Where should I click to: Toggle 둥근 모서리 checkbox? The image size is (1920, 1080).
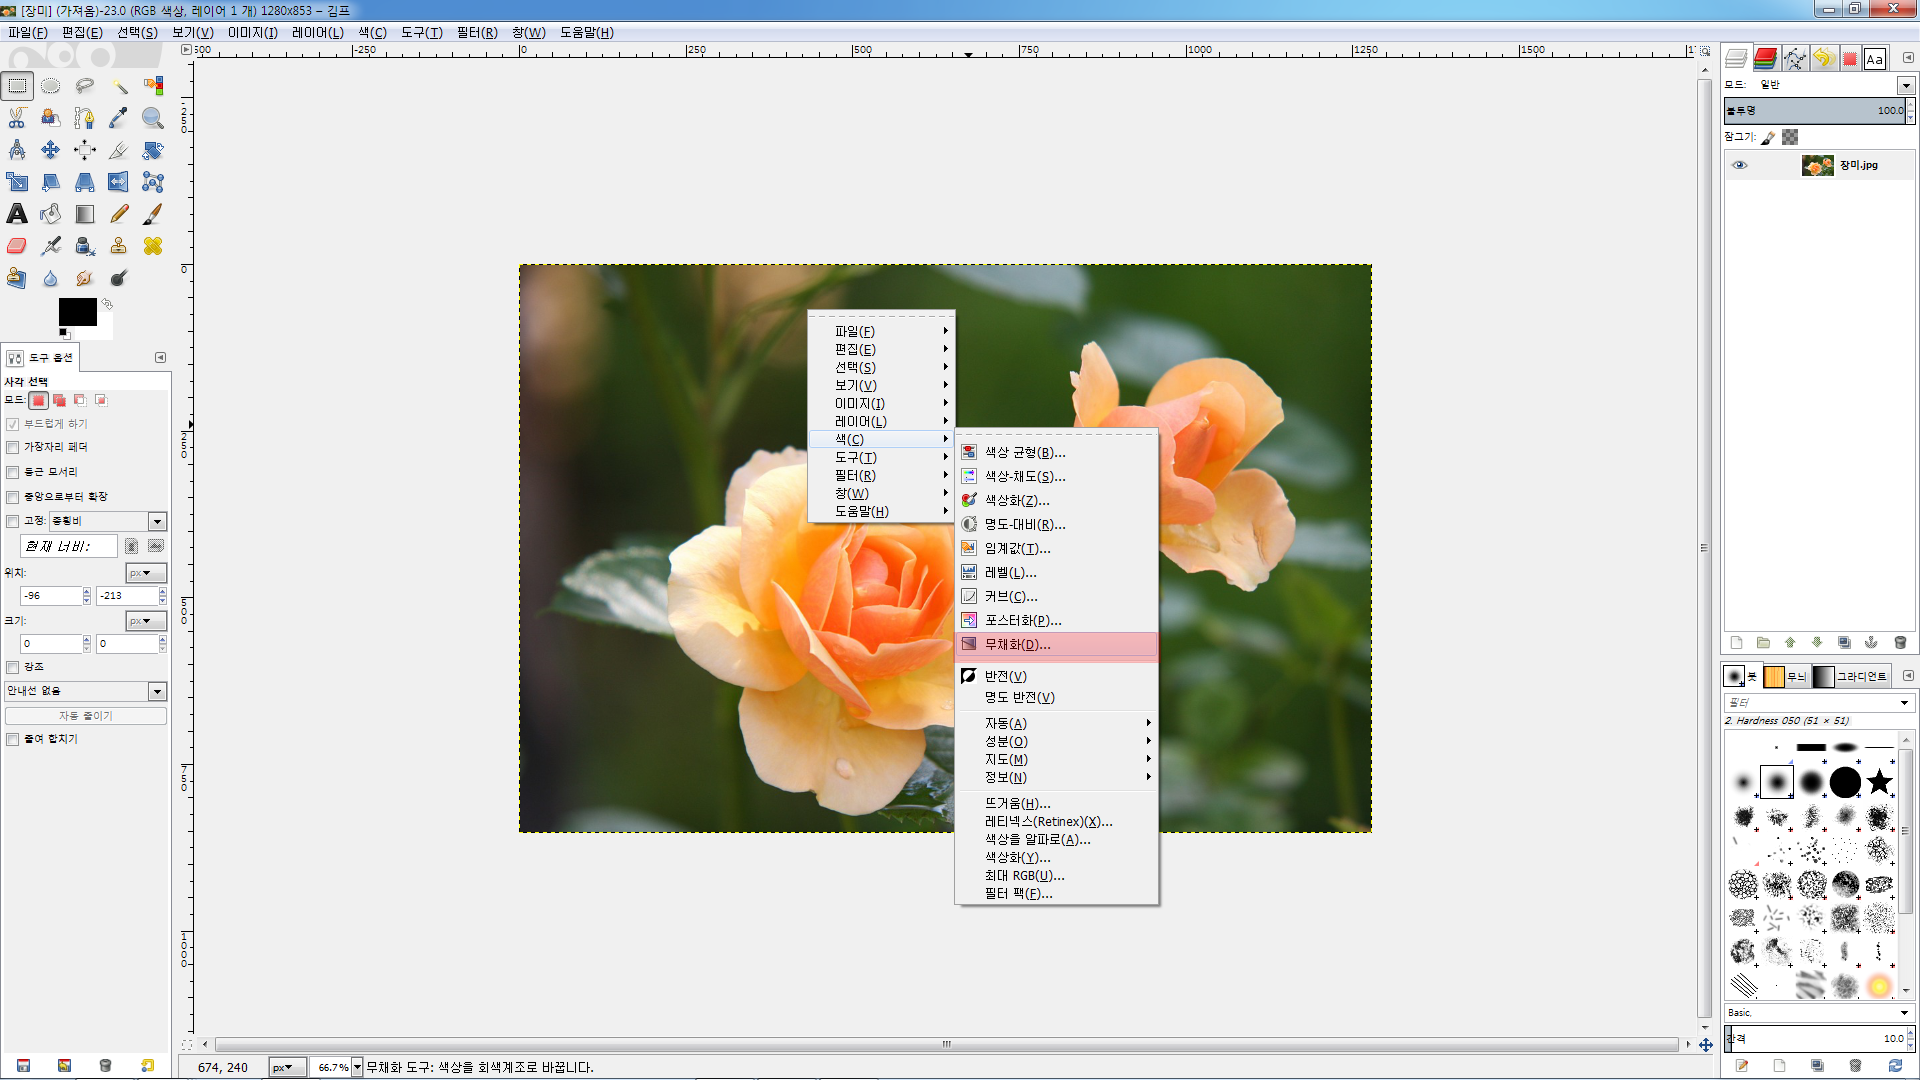coord(13,472)
